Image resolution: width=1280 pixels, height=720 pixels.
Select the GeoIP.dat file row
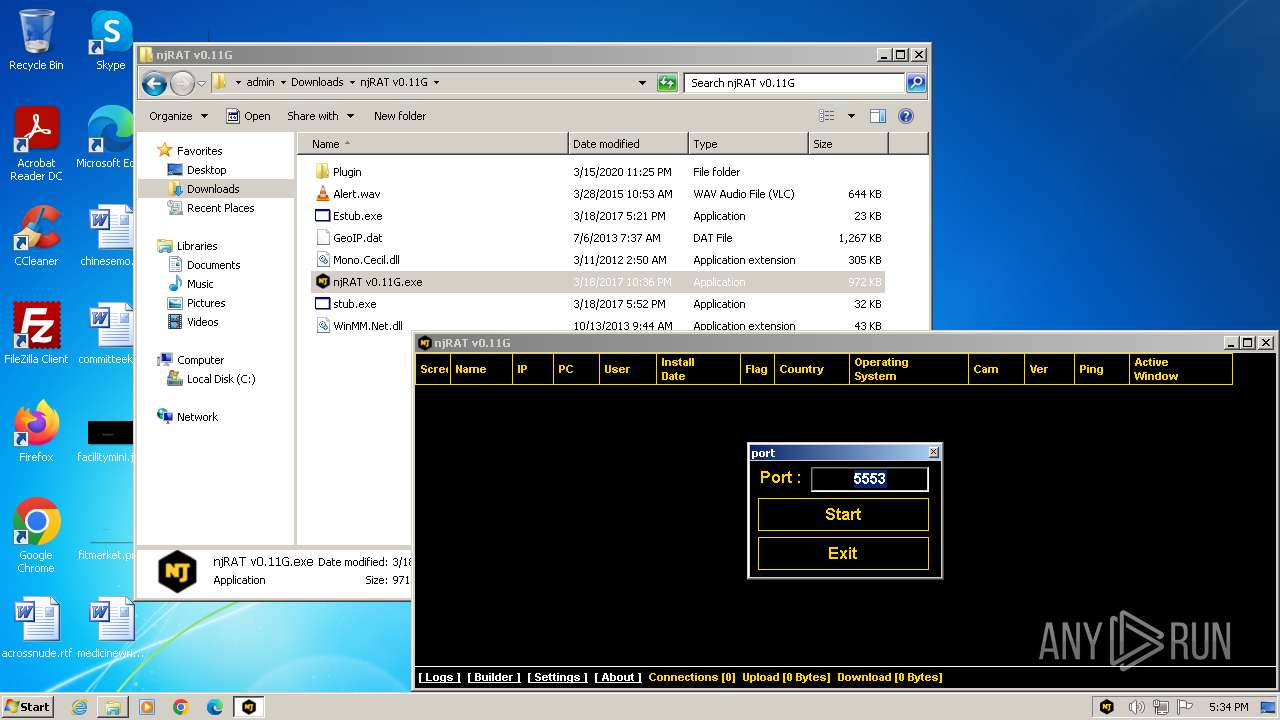pyautogui.click(x=598, y=238)
